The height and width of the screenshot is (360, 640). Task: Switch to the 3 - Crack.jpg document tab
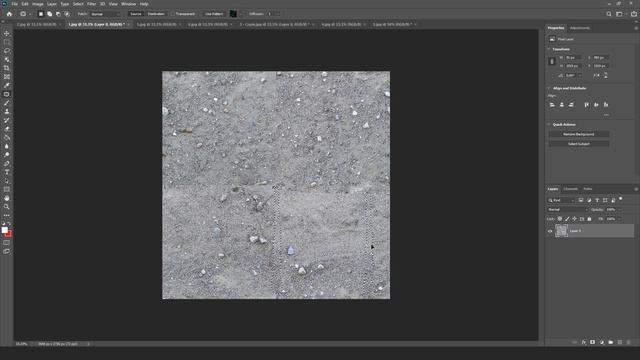click(x=274, y=24)
